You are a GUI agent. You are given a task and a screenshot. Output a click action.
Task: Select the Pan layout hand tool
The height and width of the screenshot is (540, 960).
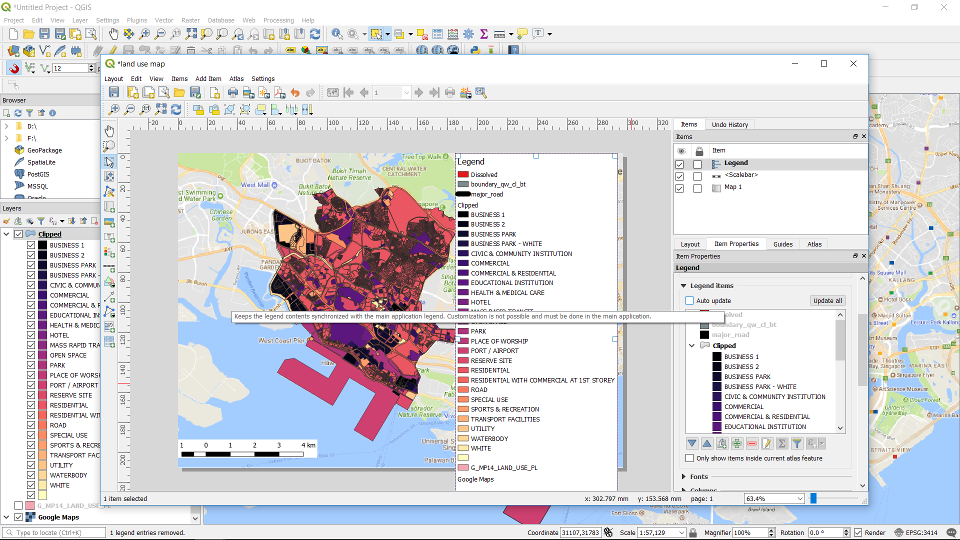tap(110, 130)
